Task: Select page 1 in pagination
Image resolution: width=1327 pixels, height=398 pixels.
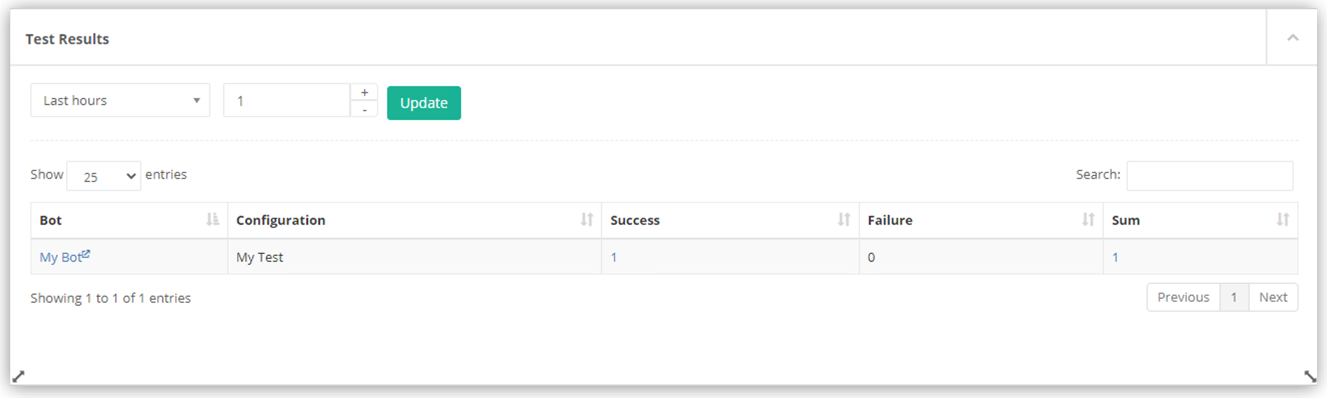Action: 1234,297
